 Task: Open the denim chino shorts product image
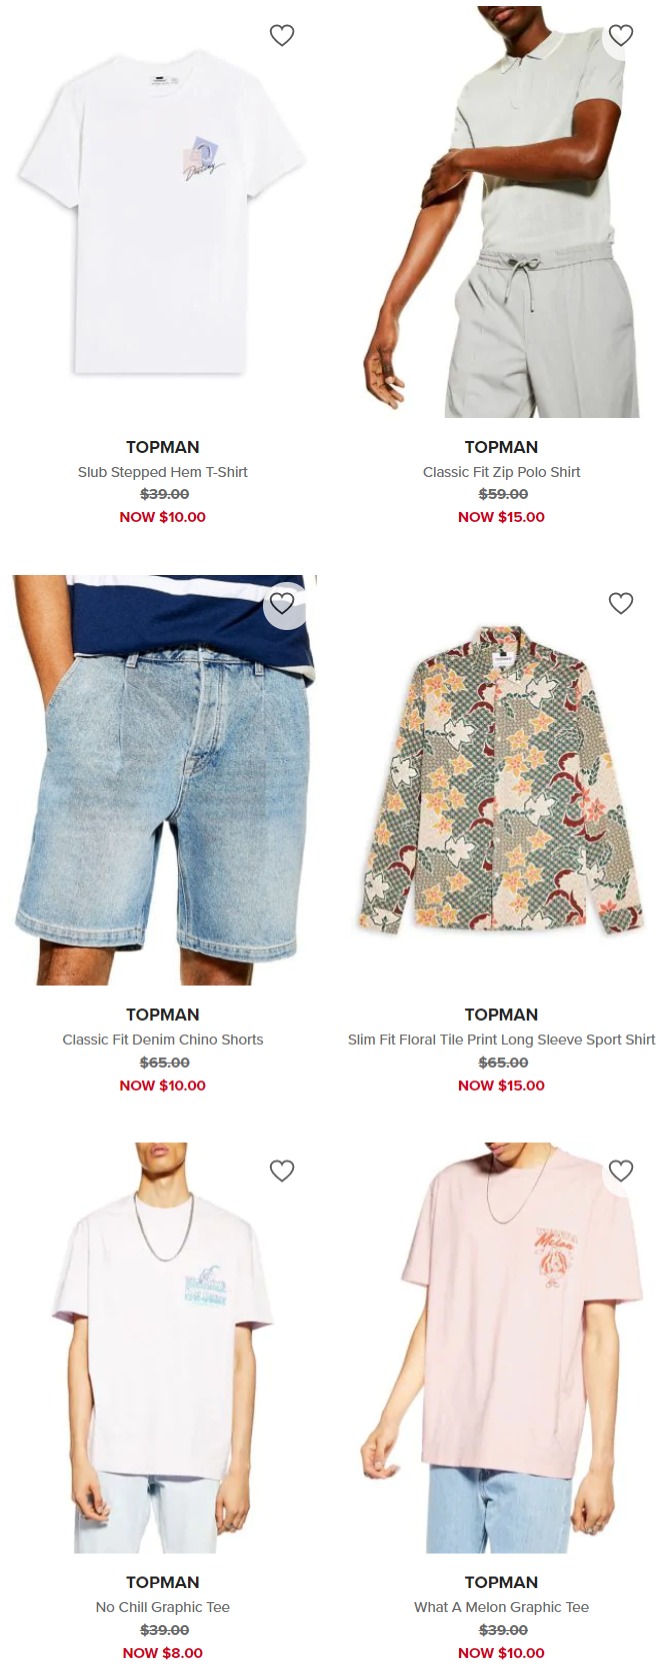(x=163, y=780)
